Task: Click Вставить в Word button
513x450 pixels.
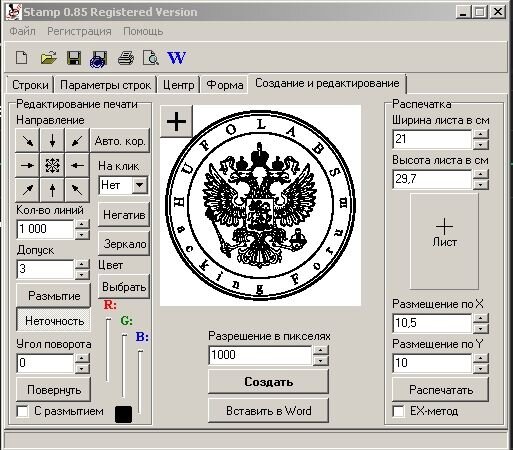Action: click(268, 410)
